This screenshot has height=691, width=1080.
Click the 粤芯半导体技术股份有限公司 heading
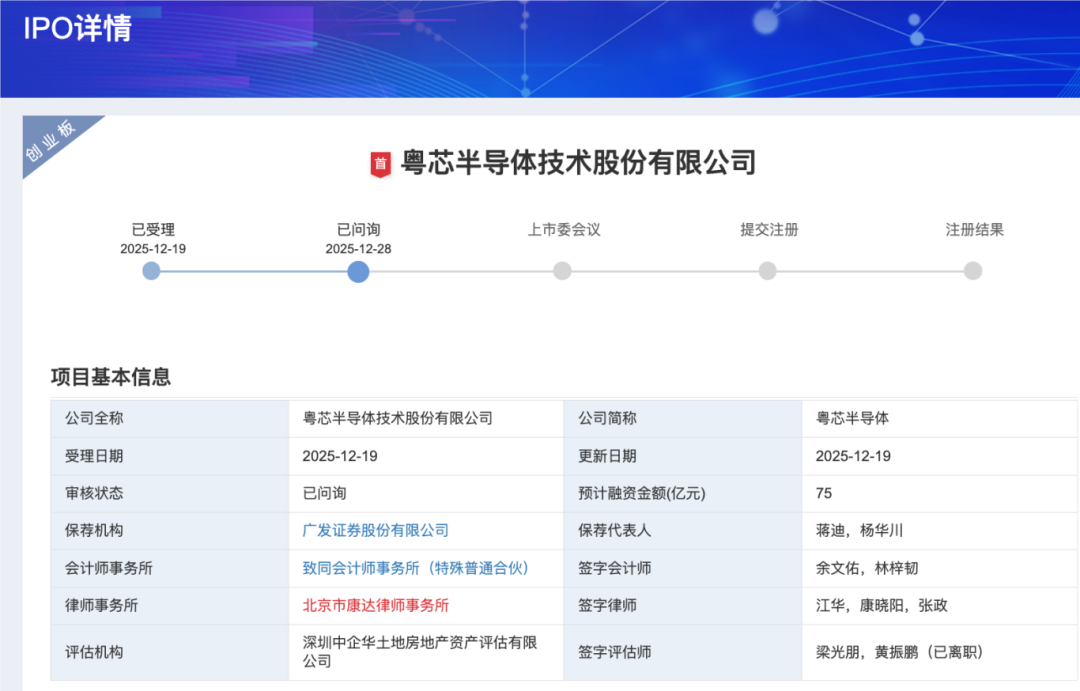[x=578, y=162]
